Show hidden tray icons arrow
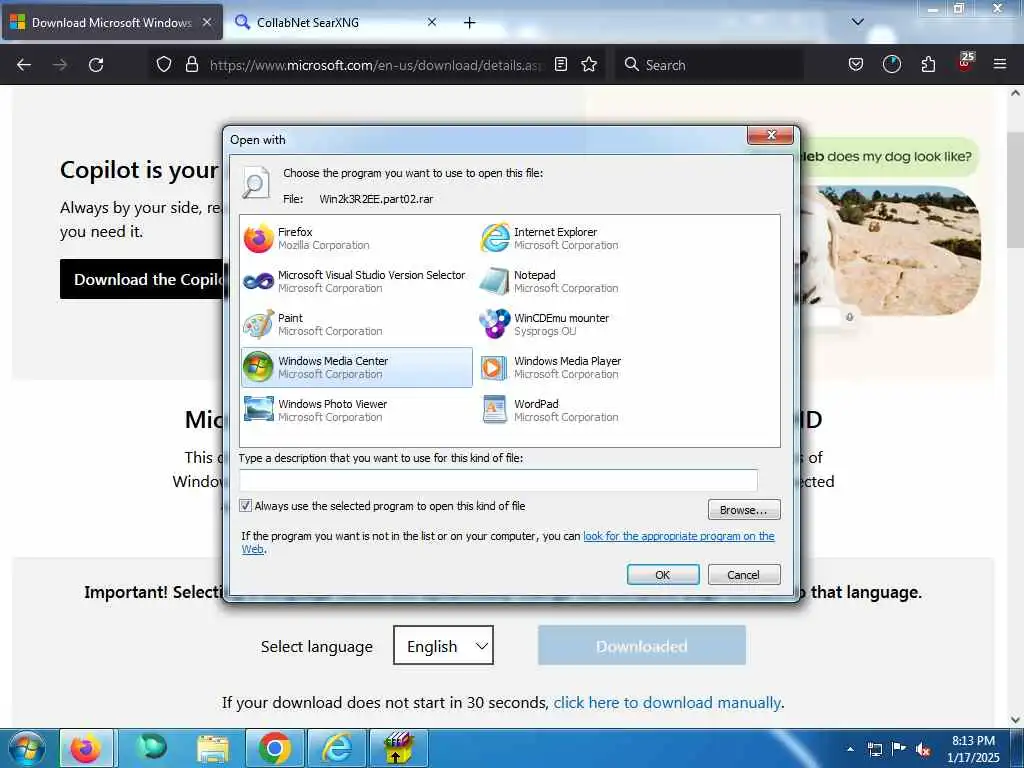The width and height of the screenshot is (1024, 768). [850, 749]
